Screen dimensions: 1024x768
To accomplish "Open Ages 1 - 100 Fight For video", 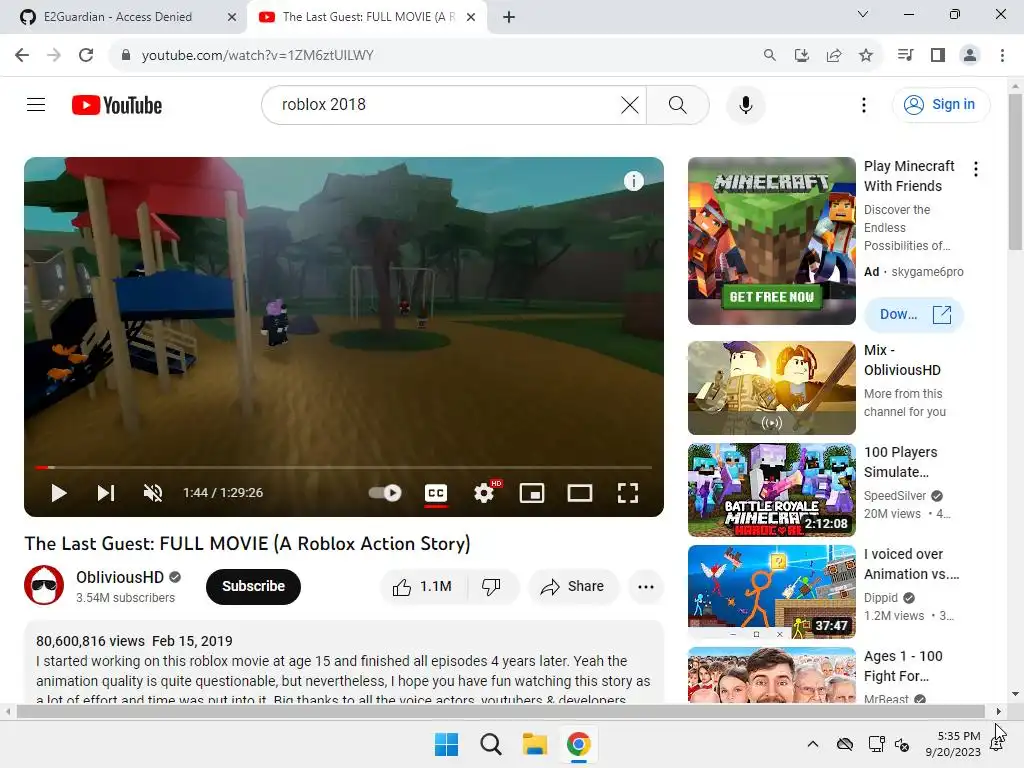I will [771, 675].
